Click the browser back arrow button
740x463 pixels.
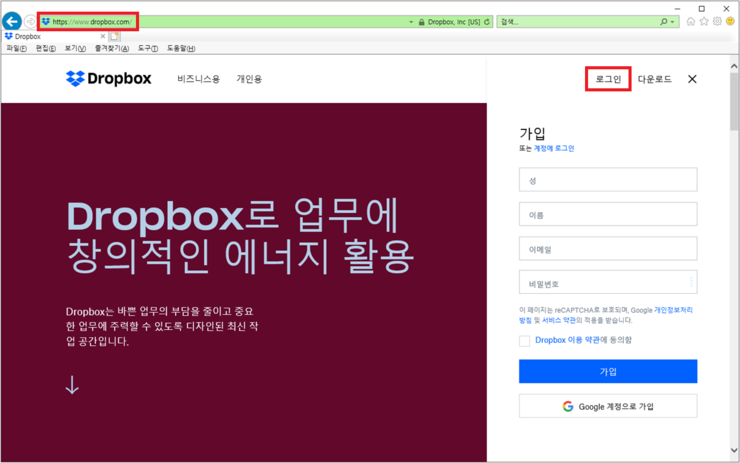[12, 21]
